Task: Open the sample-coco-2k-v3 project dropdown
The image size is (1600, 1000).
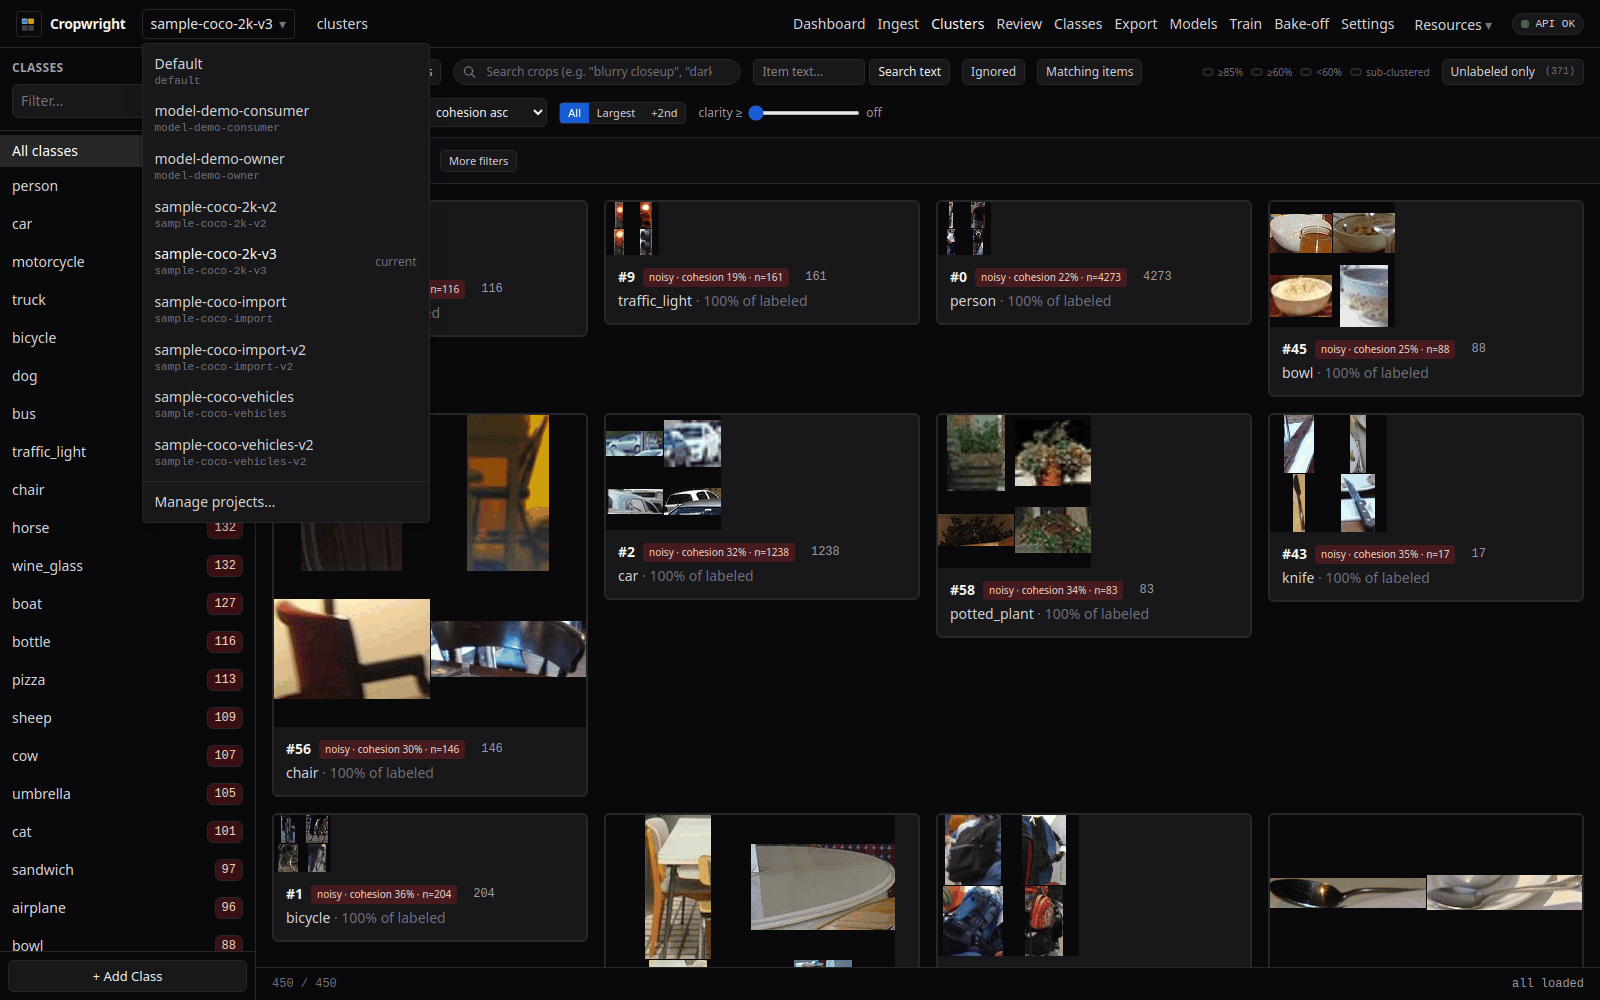Action: [218, 24]
